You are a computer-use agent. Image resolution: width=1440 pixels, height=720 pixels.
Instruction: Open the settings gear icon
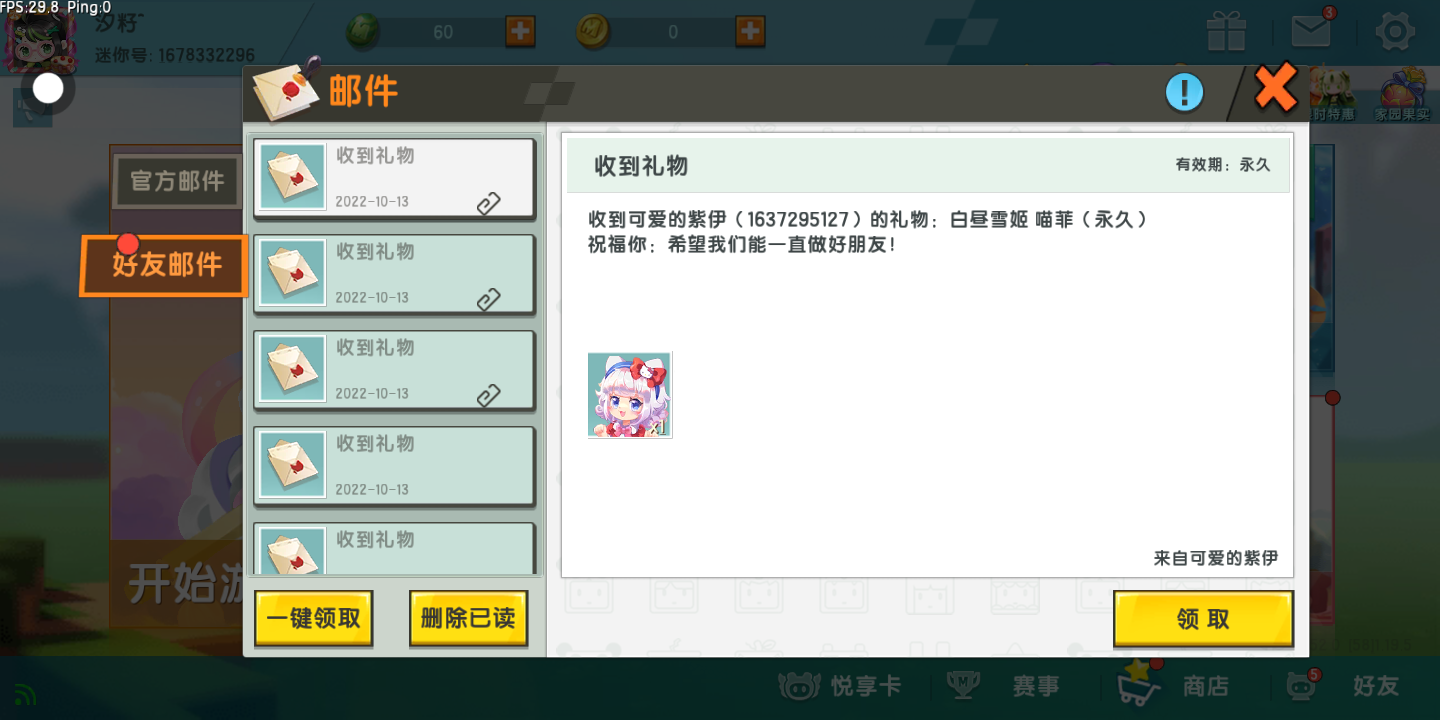click(x=1395, y=31)
